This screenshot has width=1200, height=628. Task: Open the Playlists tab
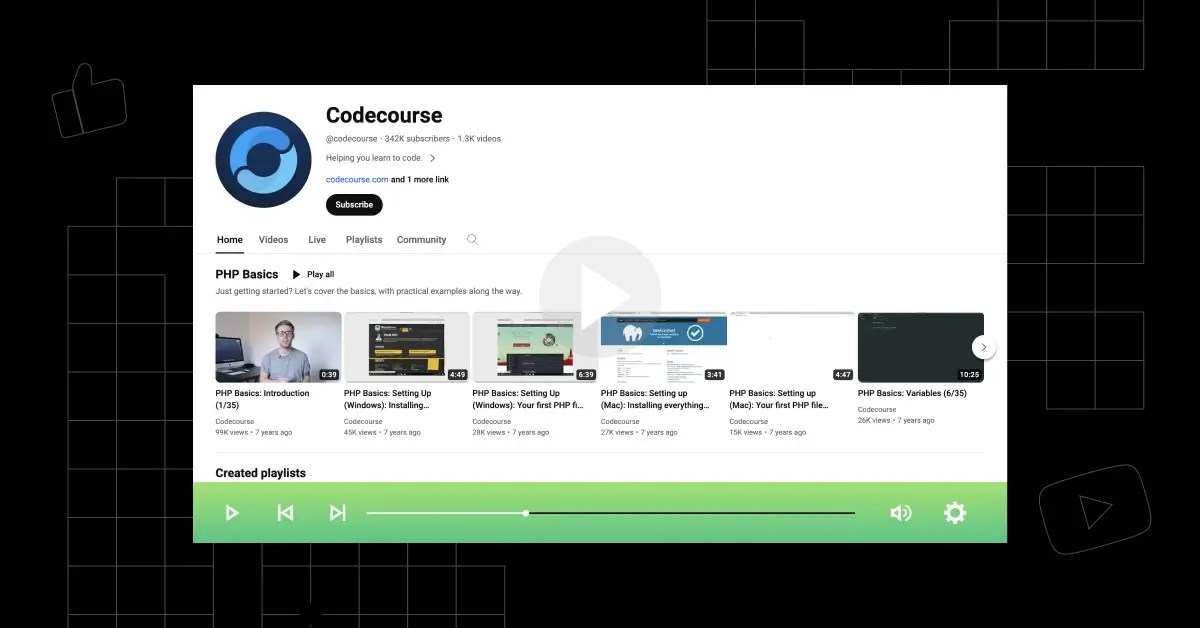click(364, 240)
